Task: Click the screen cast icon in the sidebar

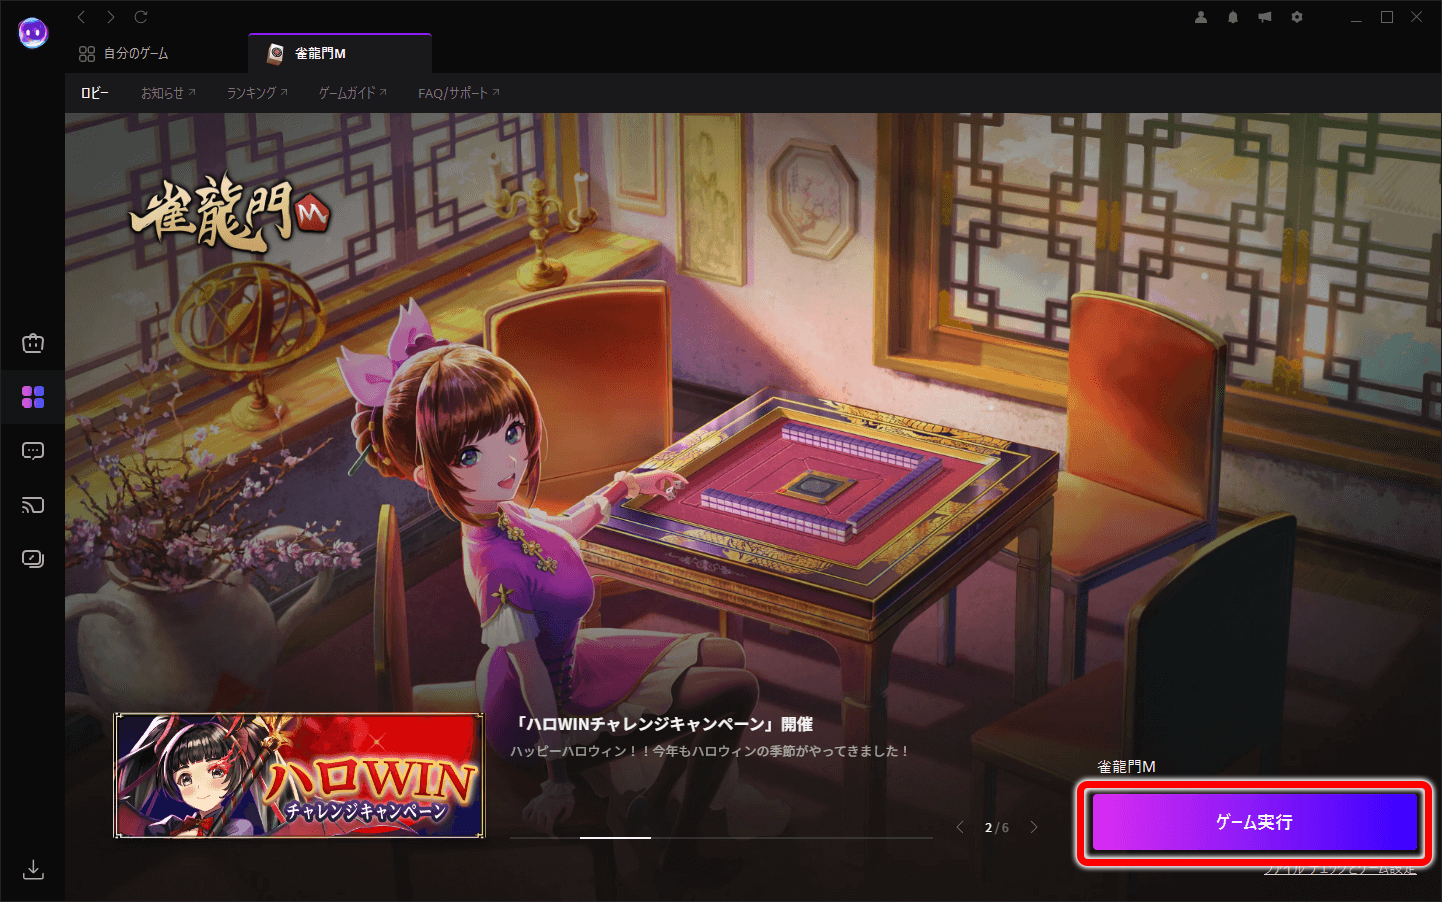Action: (33, 505)
